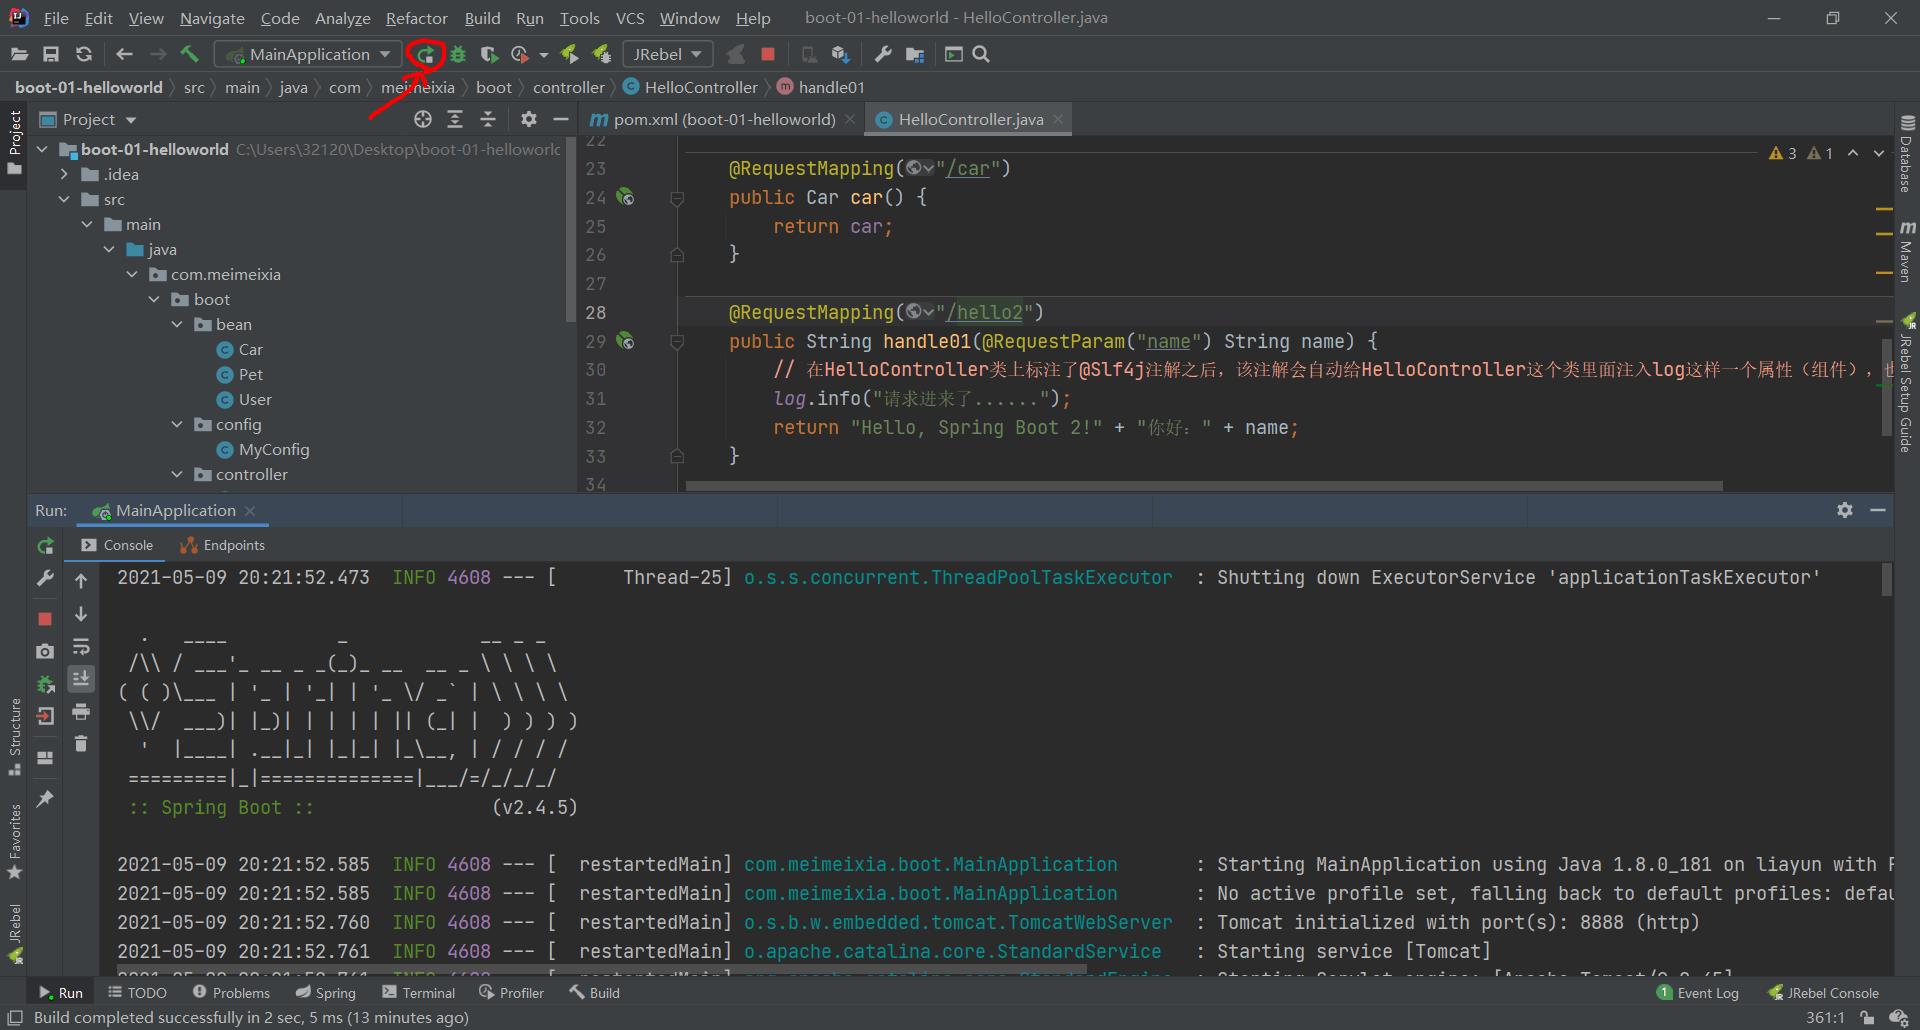This screenshot has height=1030, width=1920.
Task: Open the Spring tool window
Action: [x=326, y=993]
